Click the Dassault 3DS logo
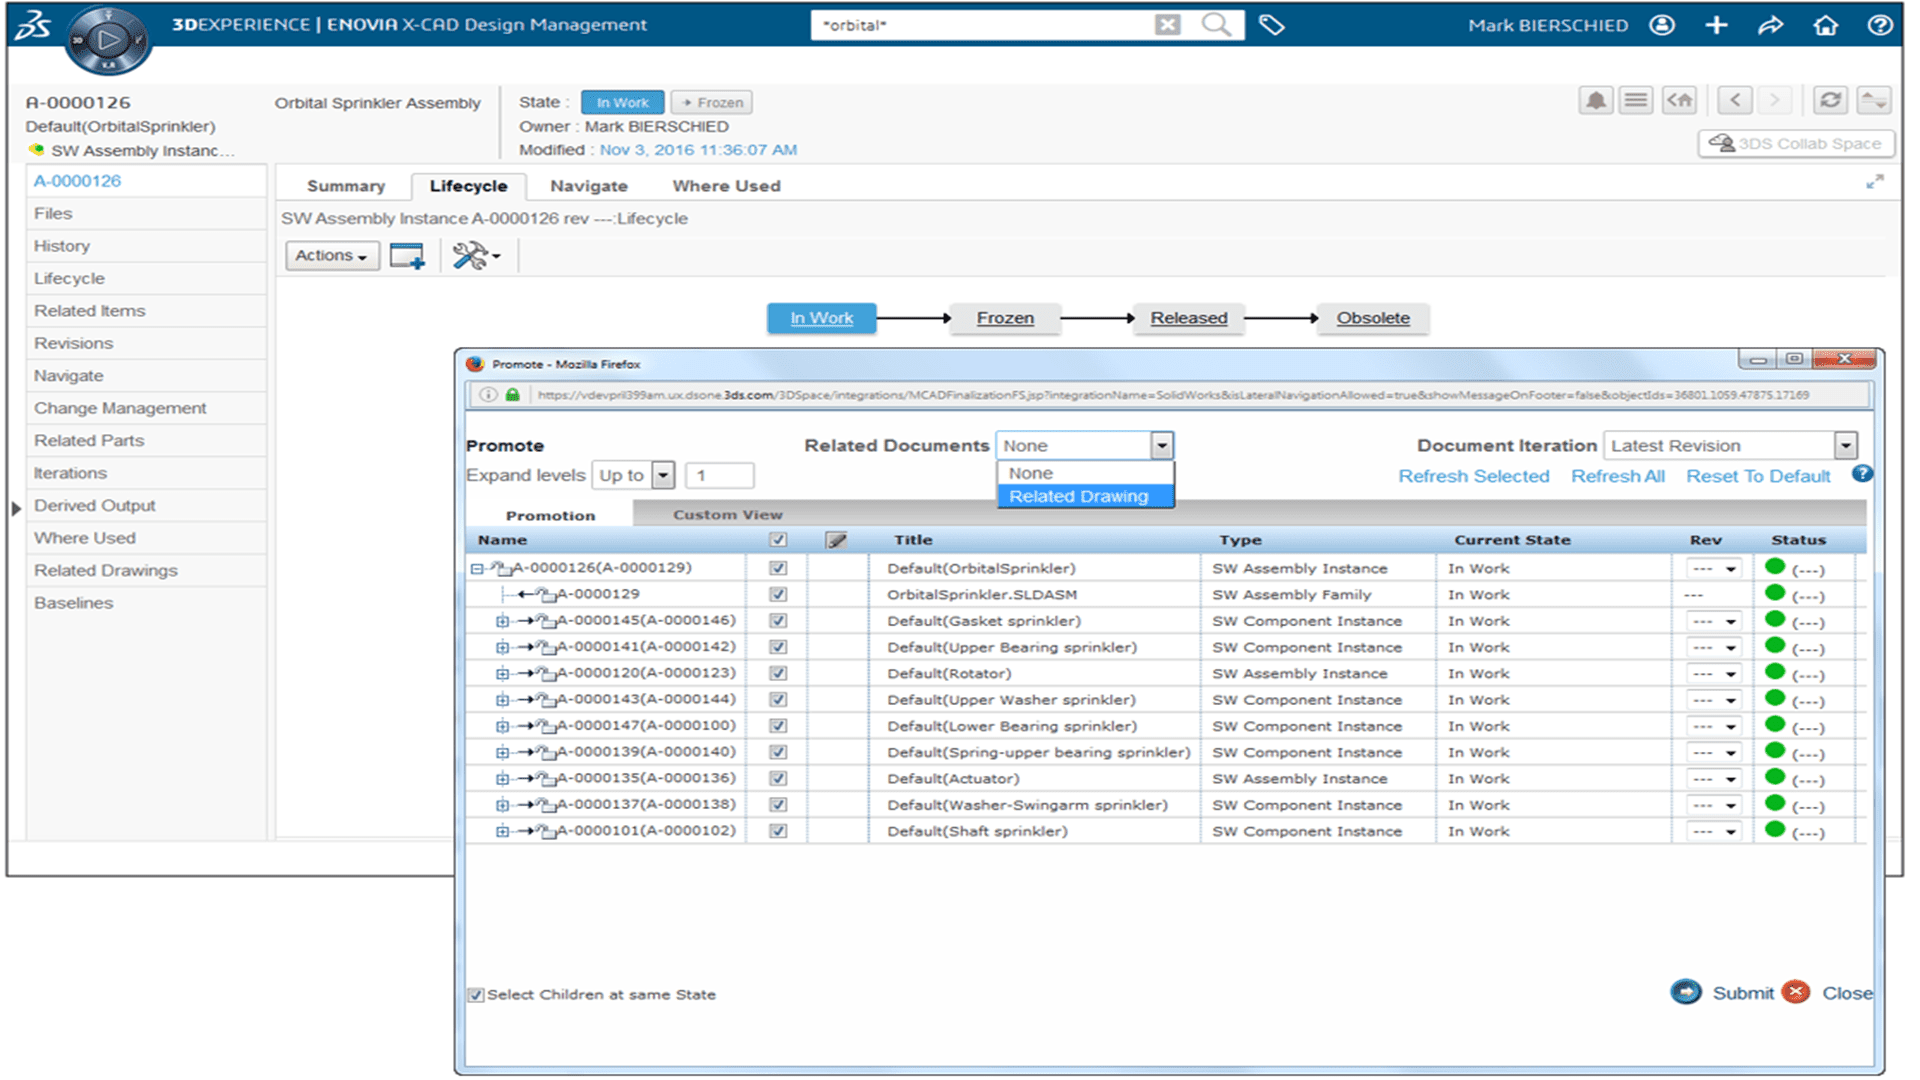The height and width of the screenshot is (1080, 1920). point(32,24)
